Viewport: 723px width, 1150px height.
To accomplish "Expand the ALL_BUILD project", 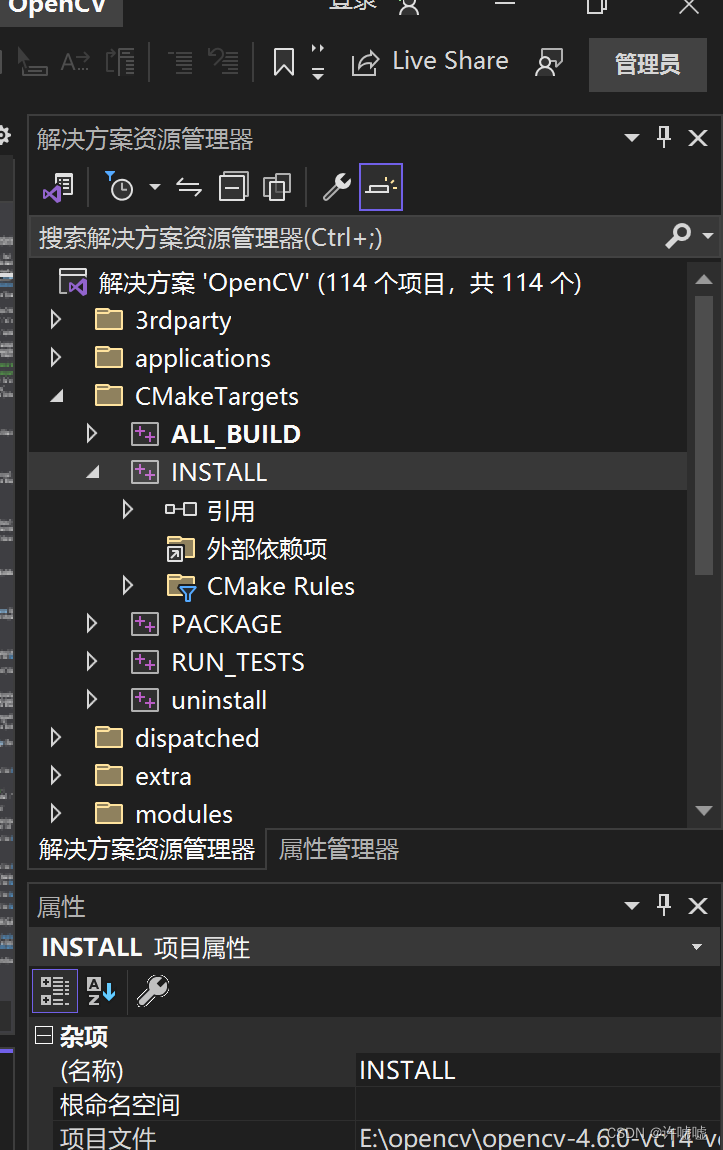I will [92, 433].
